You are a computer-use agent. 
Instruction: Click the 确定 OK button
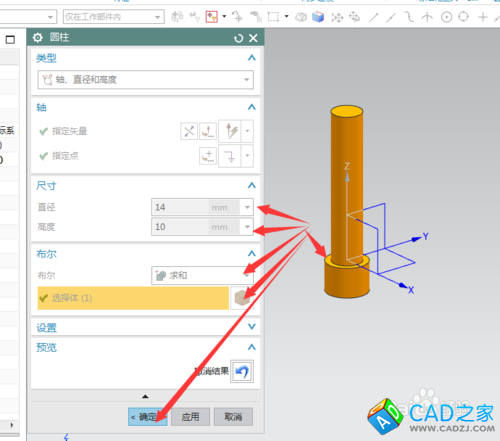[x=148, y=417]
